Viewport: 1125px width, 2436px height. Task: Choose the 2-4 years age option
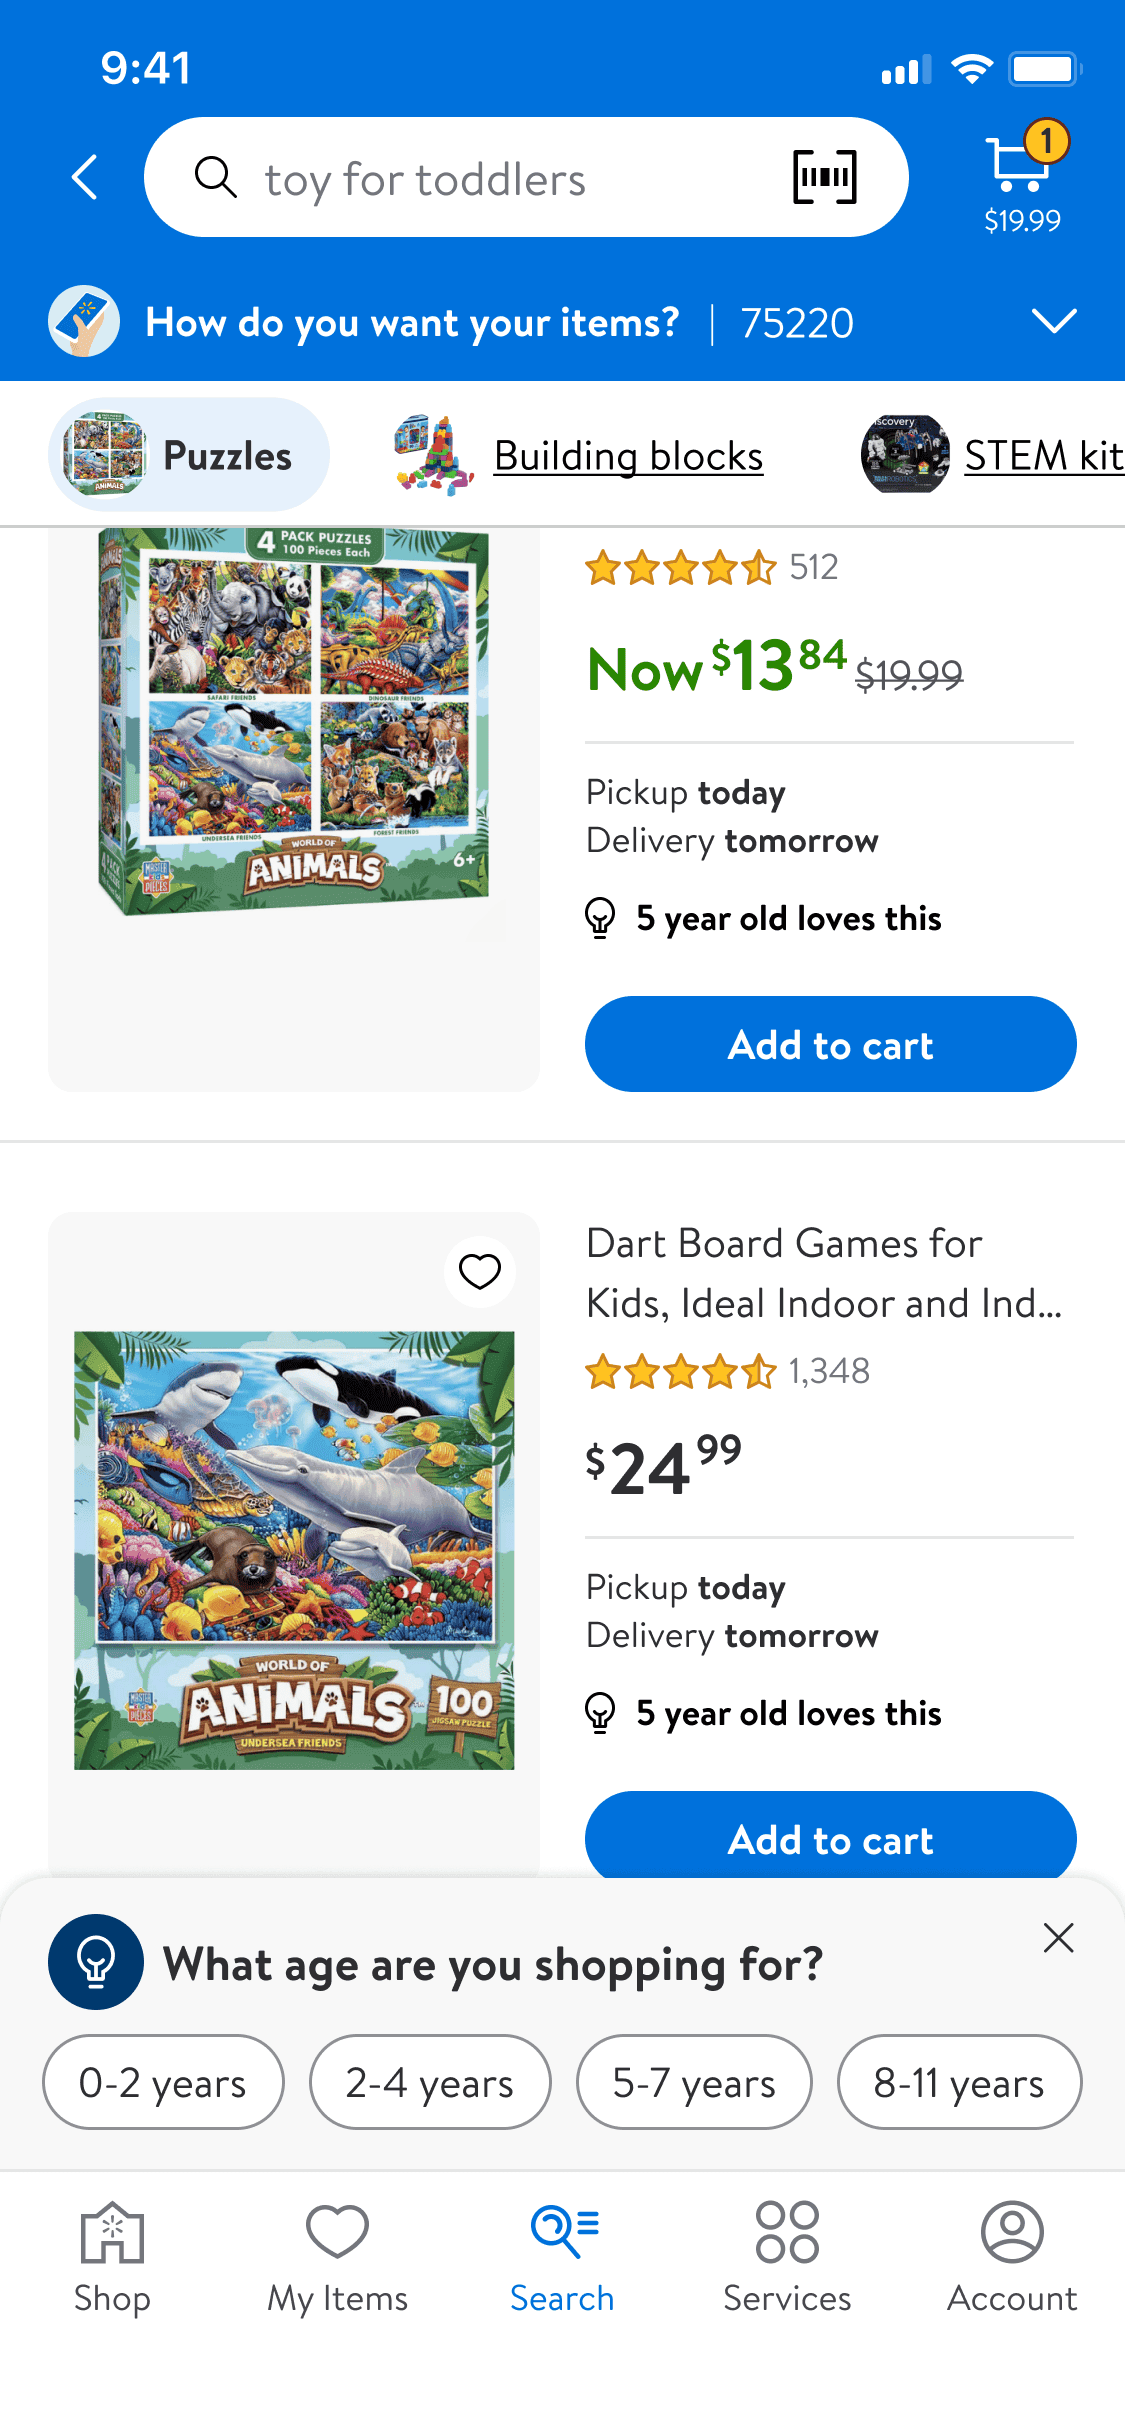click(x=430, y=2083)
